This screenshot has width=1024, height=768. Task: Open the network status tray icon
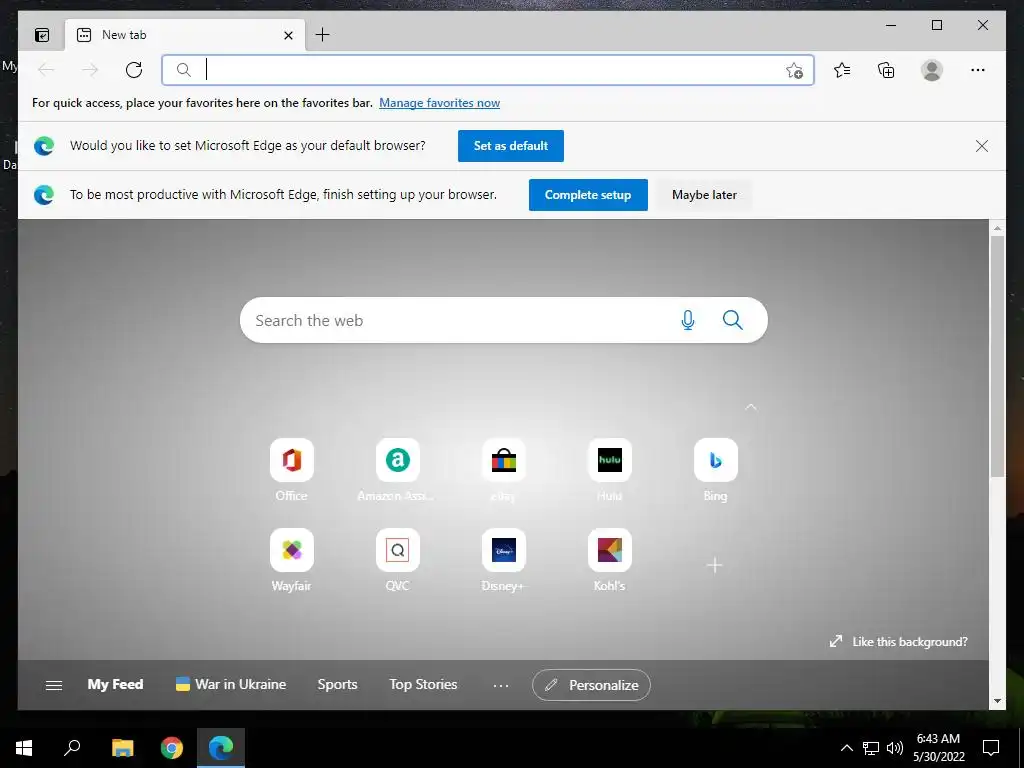point(871,748)
